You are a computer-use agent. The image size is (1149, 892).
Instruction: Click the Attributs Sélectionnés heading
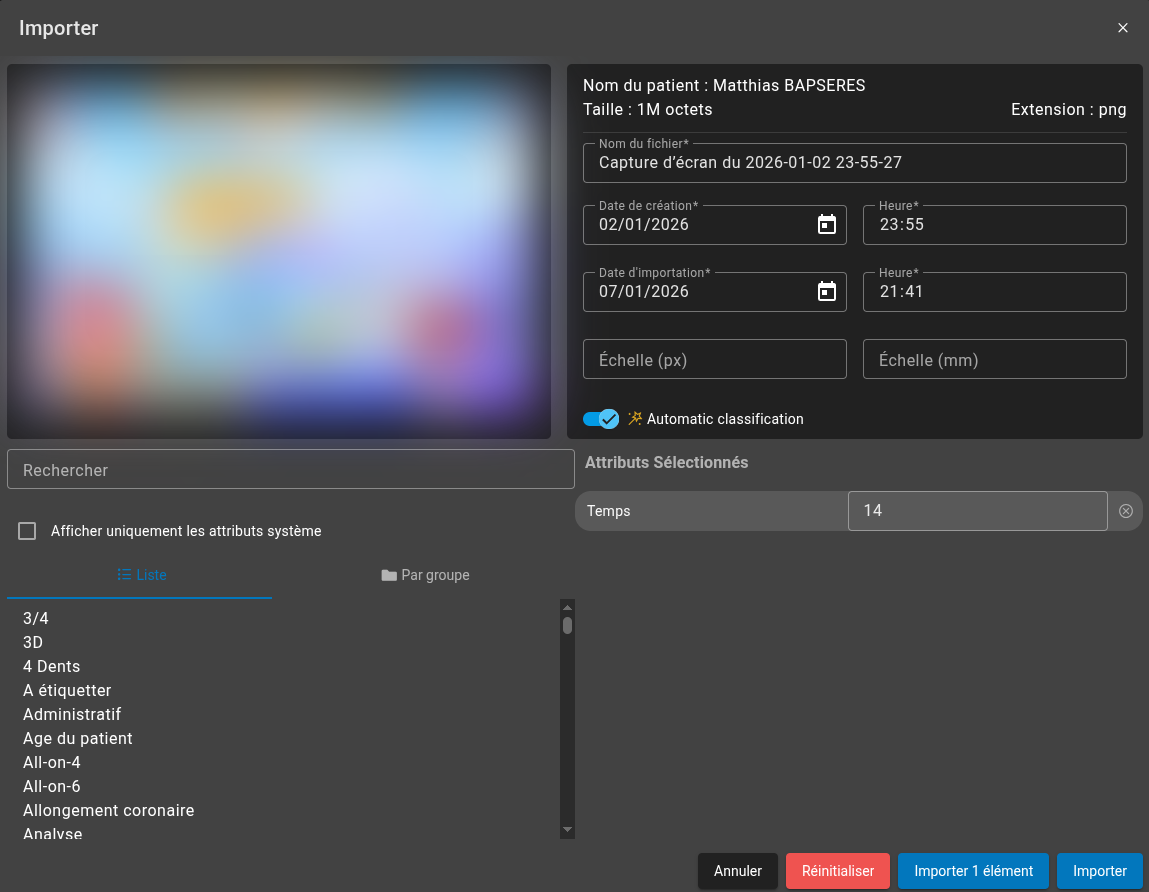click(x=666, y=462)
